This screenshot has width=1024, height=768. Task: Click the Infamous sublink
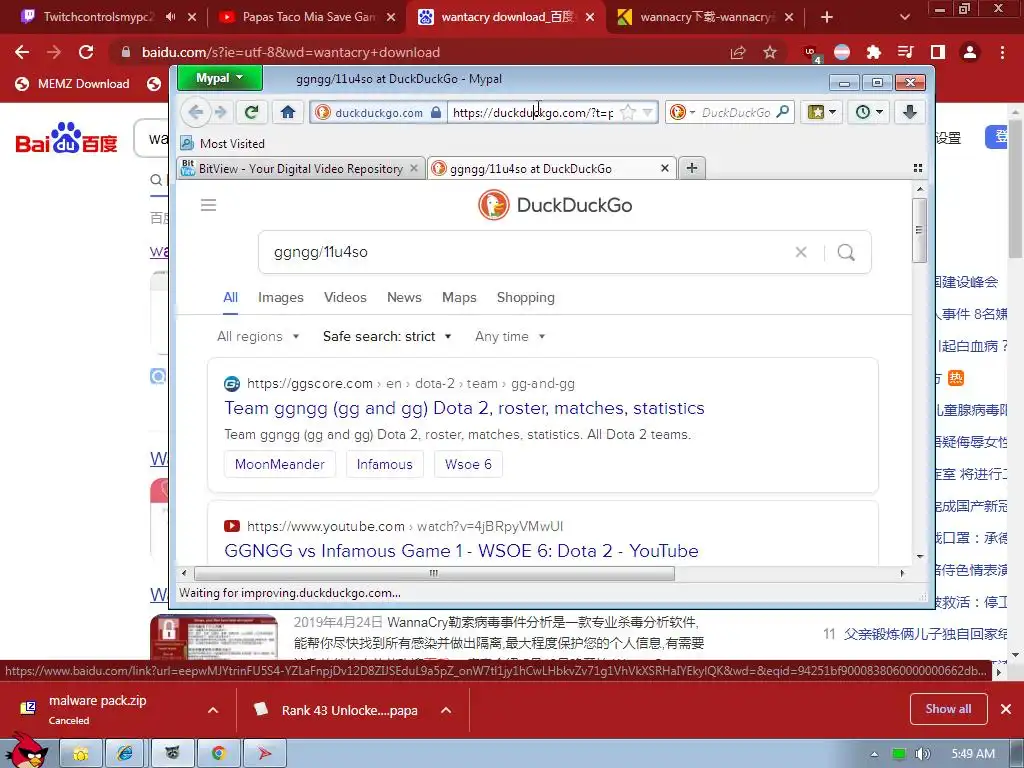pyautogui.click(x=385, y=464)
